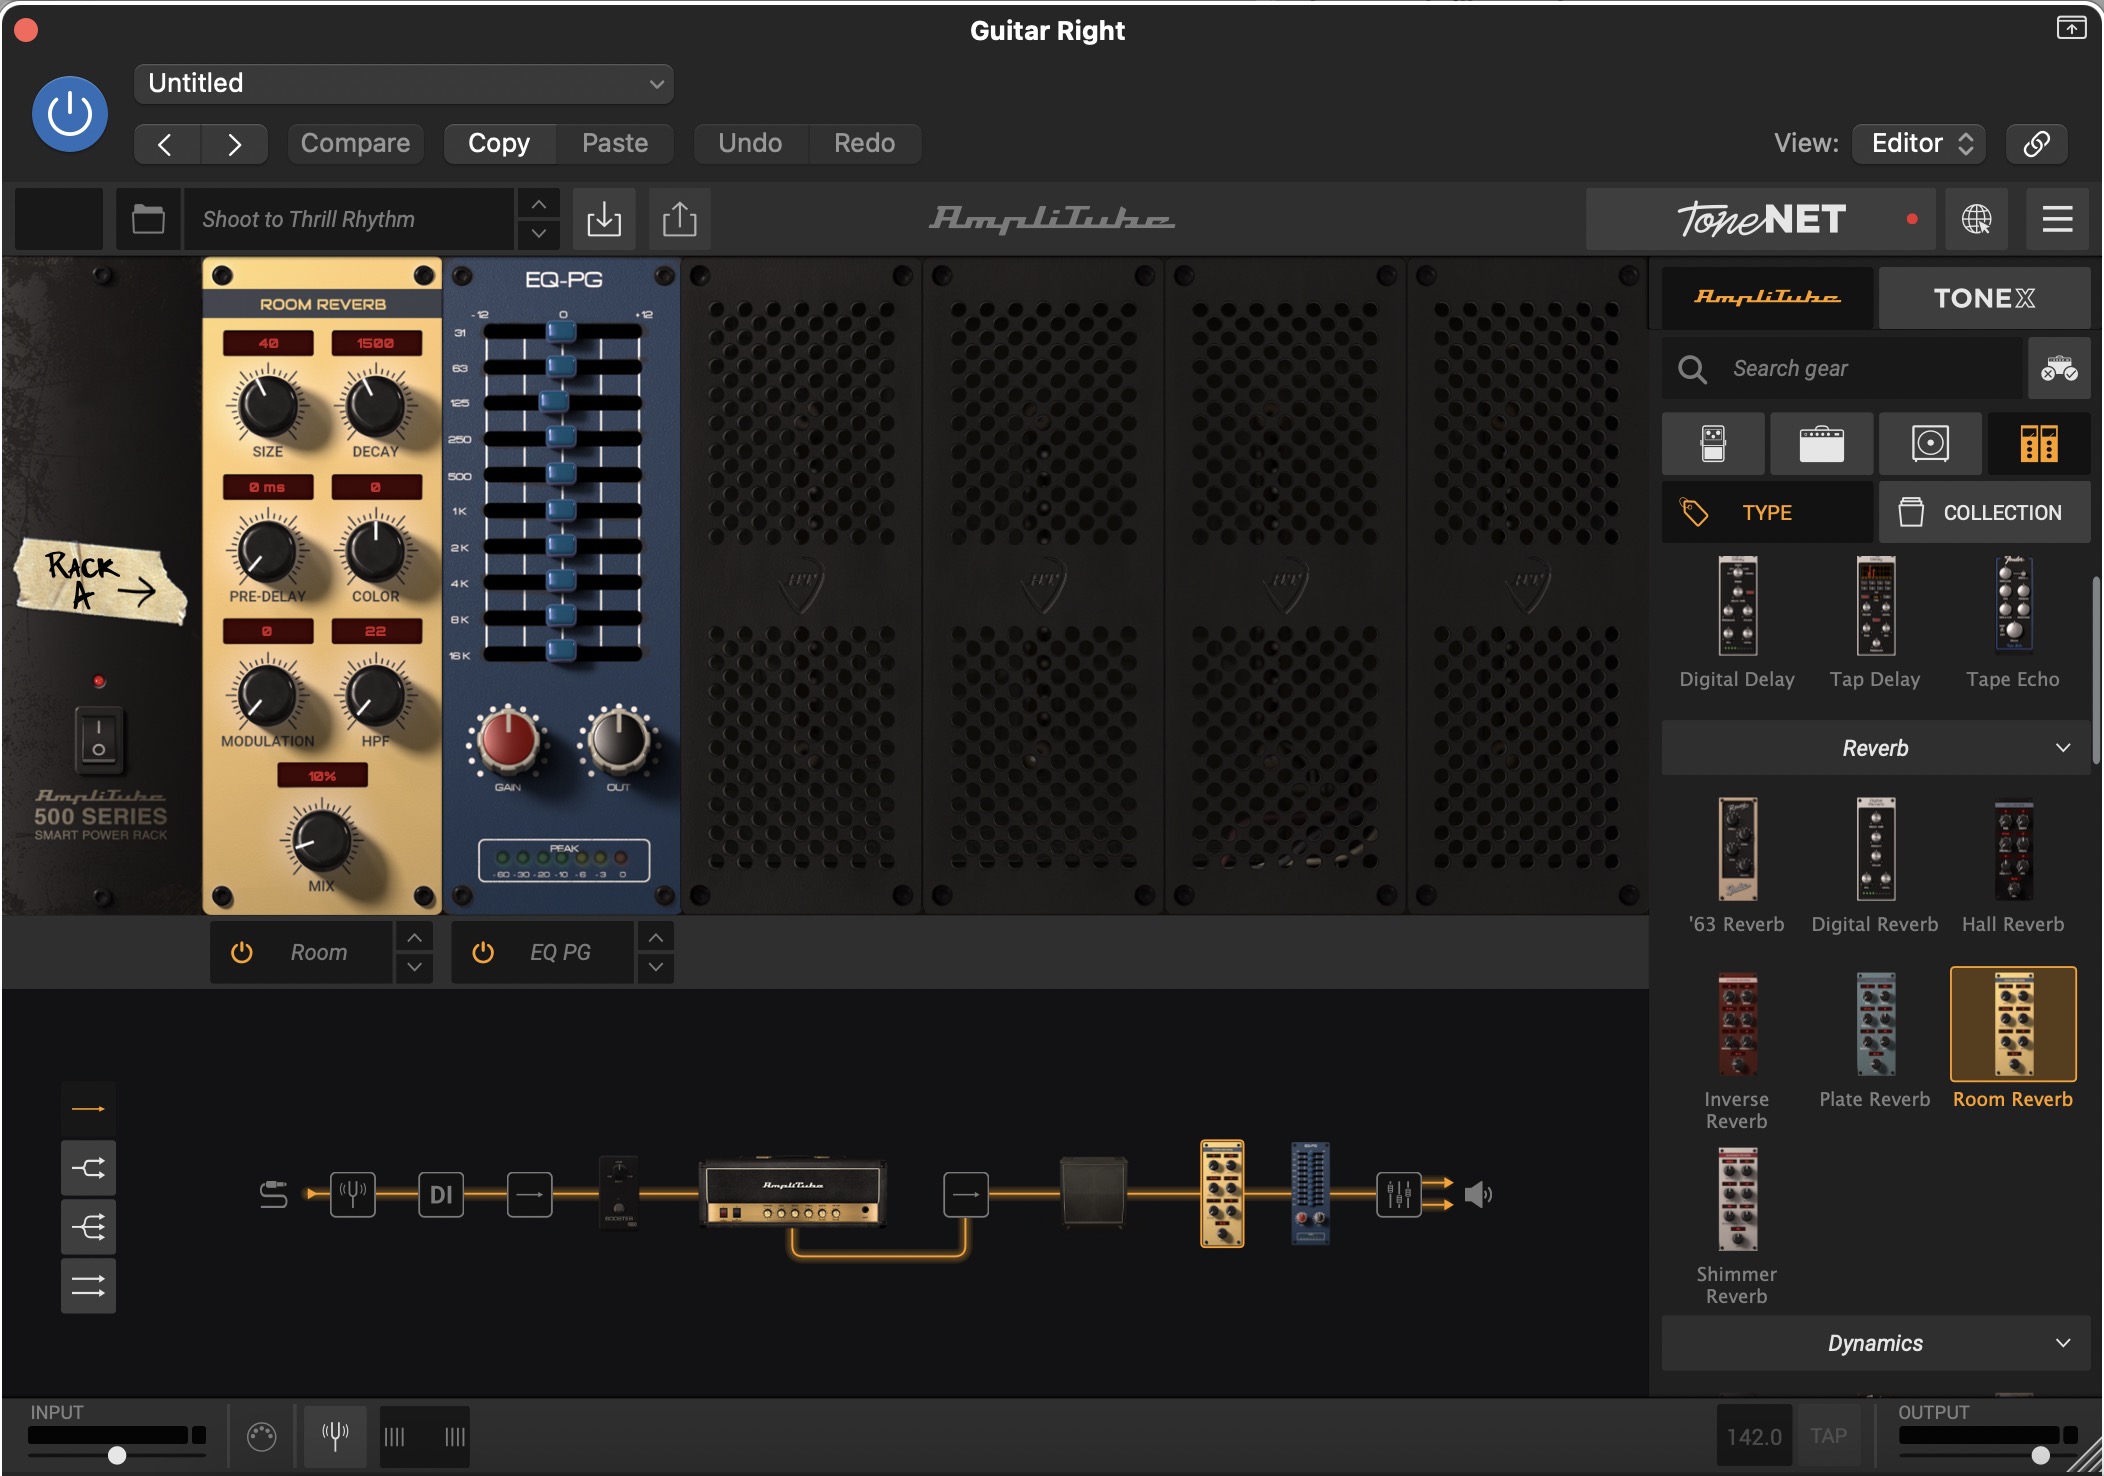
Task: Expand the Dynamics section
Action: coord(1876,1343)
